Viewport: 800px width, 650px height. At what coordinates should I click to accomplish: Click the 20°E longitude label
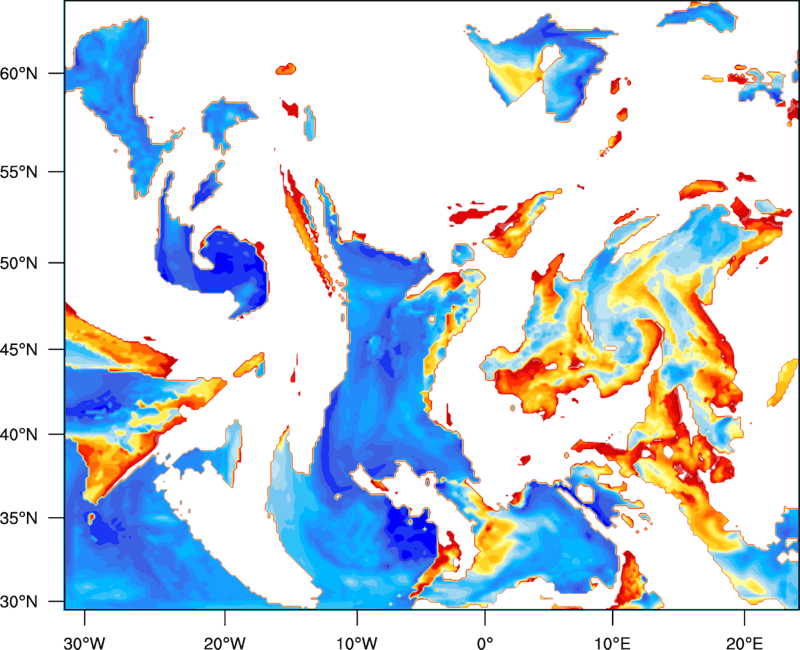click(744, 643)
